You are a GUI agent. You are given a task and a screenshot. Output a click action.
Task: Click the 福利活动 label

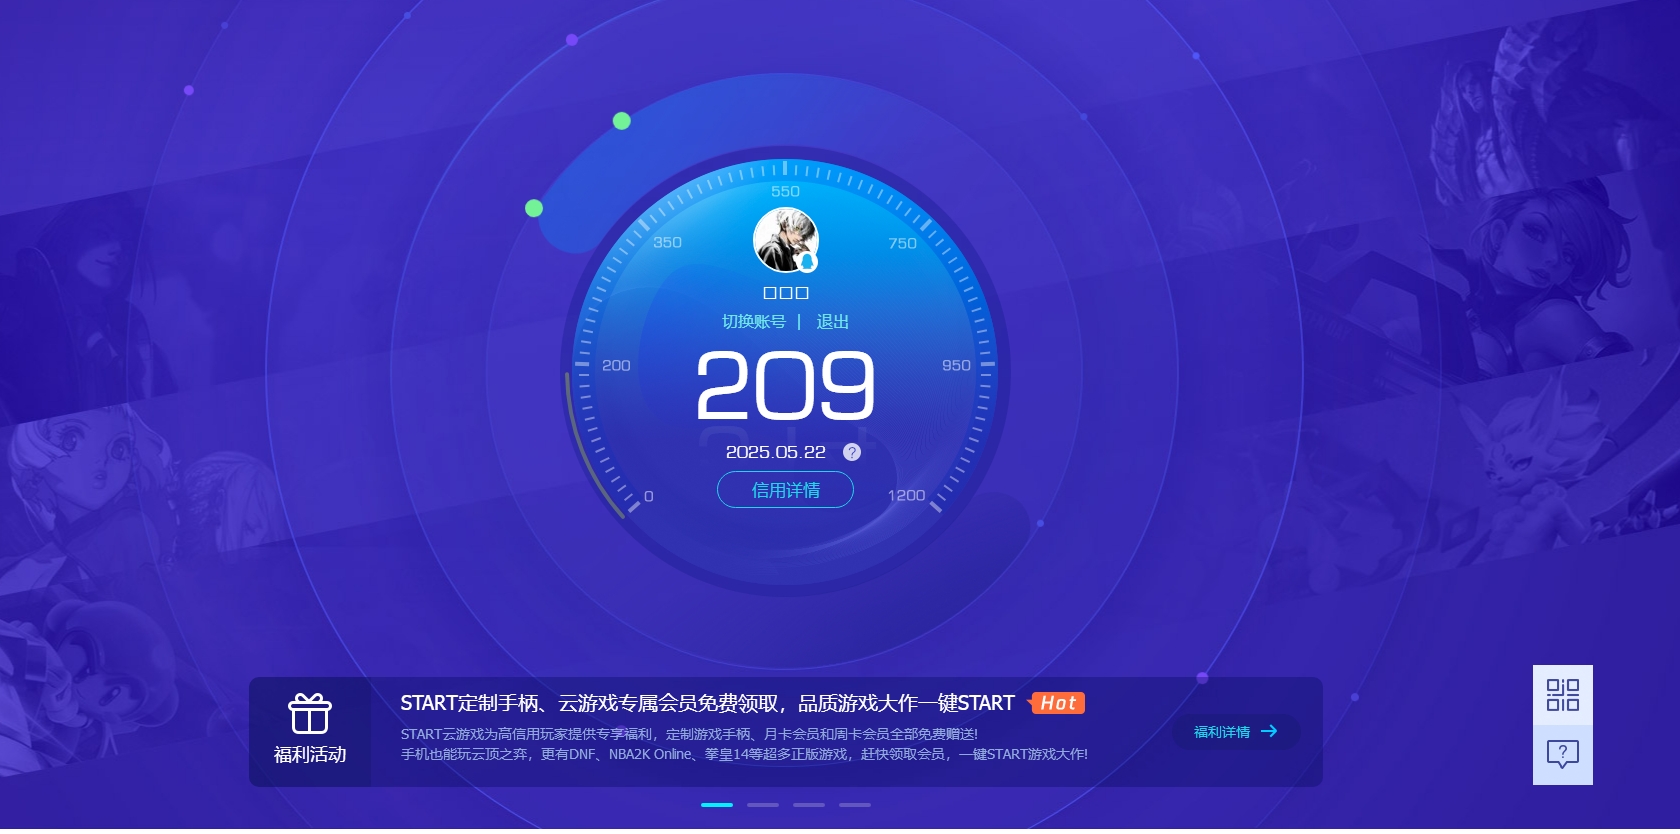(310, 755)
